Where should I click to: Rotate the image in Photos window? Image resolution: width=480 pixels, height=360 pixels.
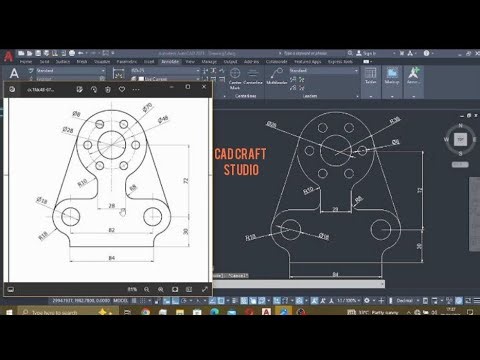tap(94, 89)
